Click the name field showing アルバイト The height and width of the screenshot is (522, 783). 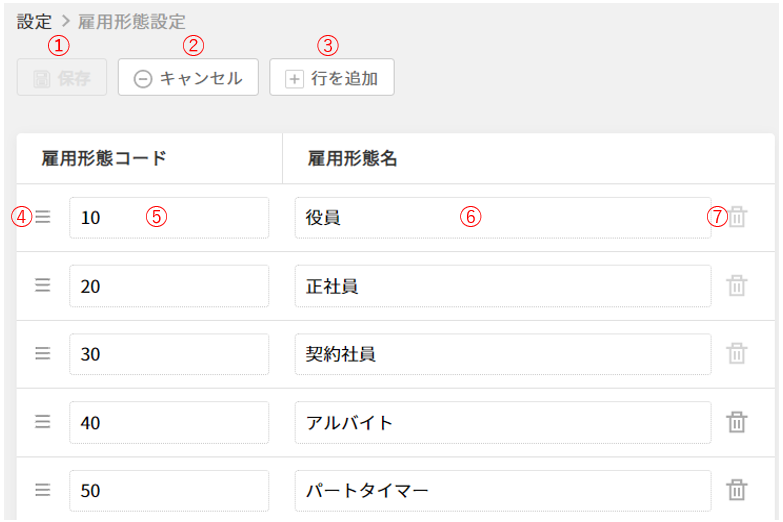coord(502,422)
